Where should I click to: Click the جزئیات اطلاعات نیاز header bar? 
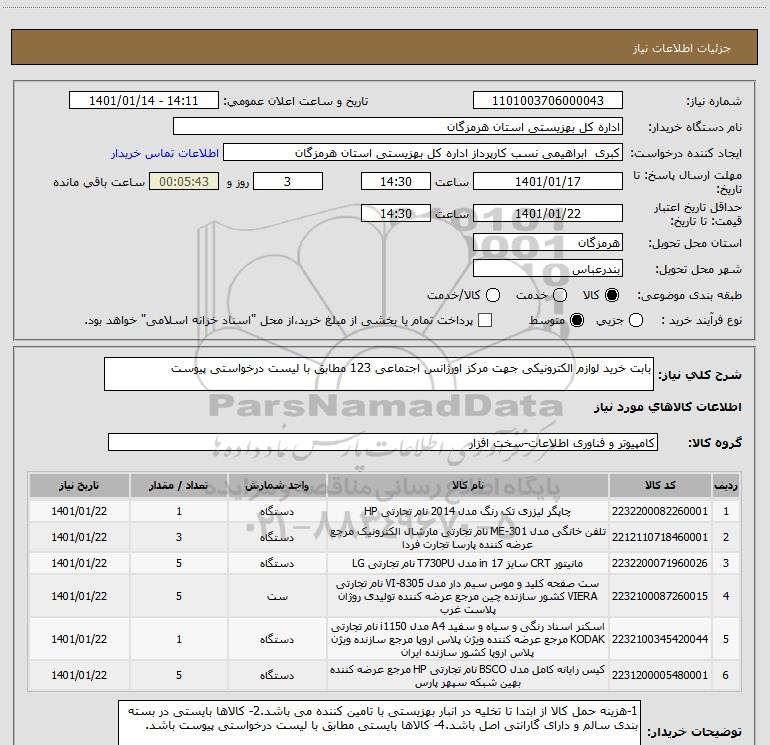(385, 48)
